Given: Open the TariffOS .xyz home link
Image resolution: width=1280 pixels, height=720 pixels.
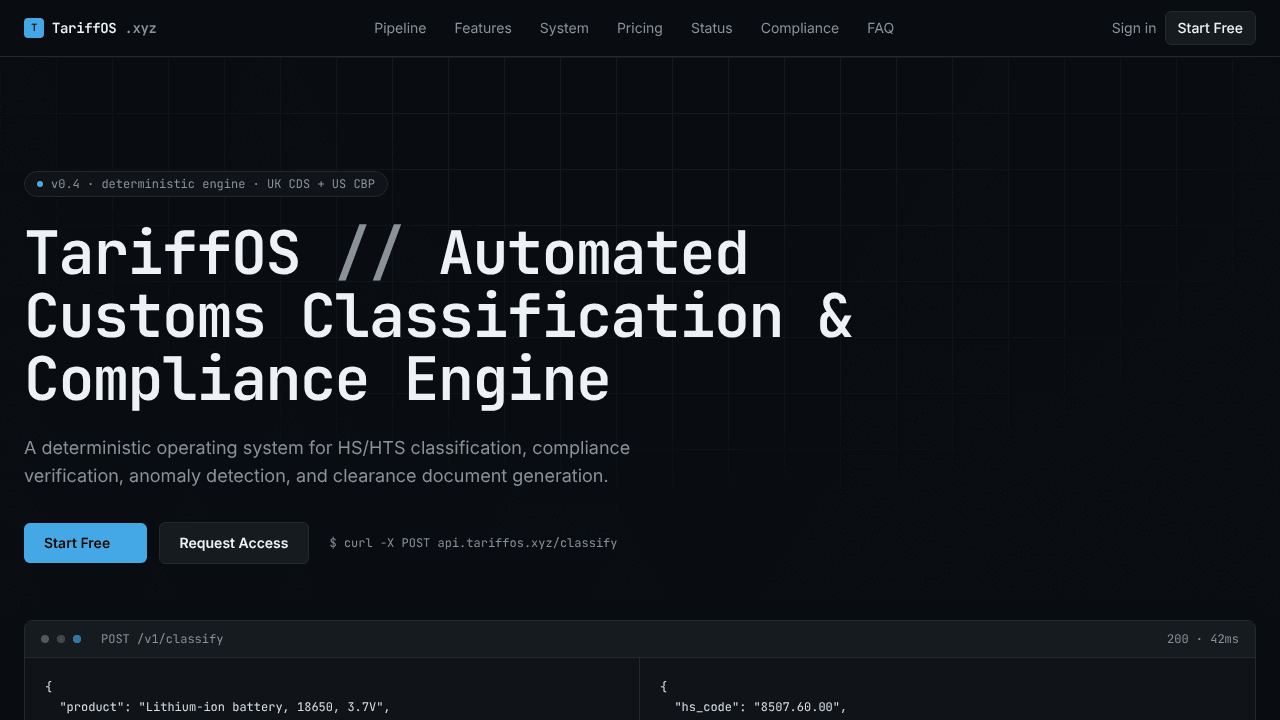Looking at the screenshot, I should (90, 28).
